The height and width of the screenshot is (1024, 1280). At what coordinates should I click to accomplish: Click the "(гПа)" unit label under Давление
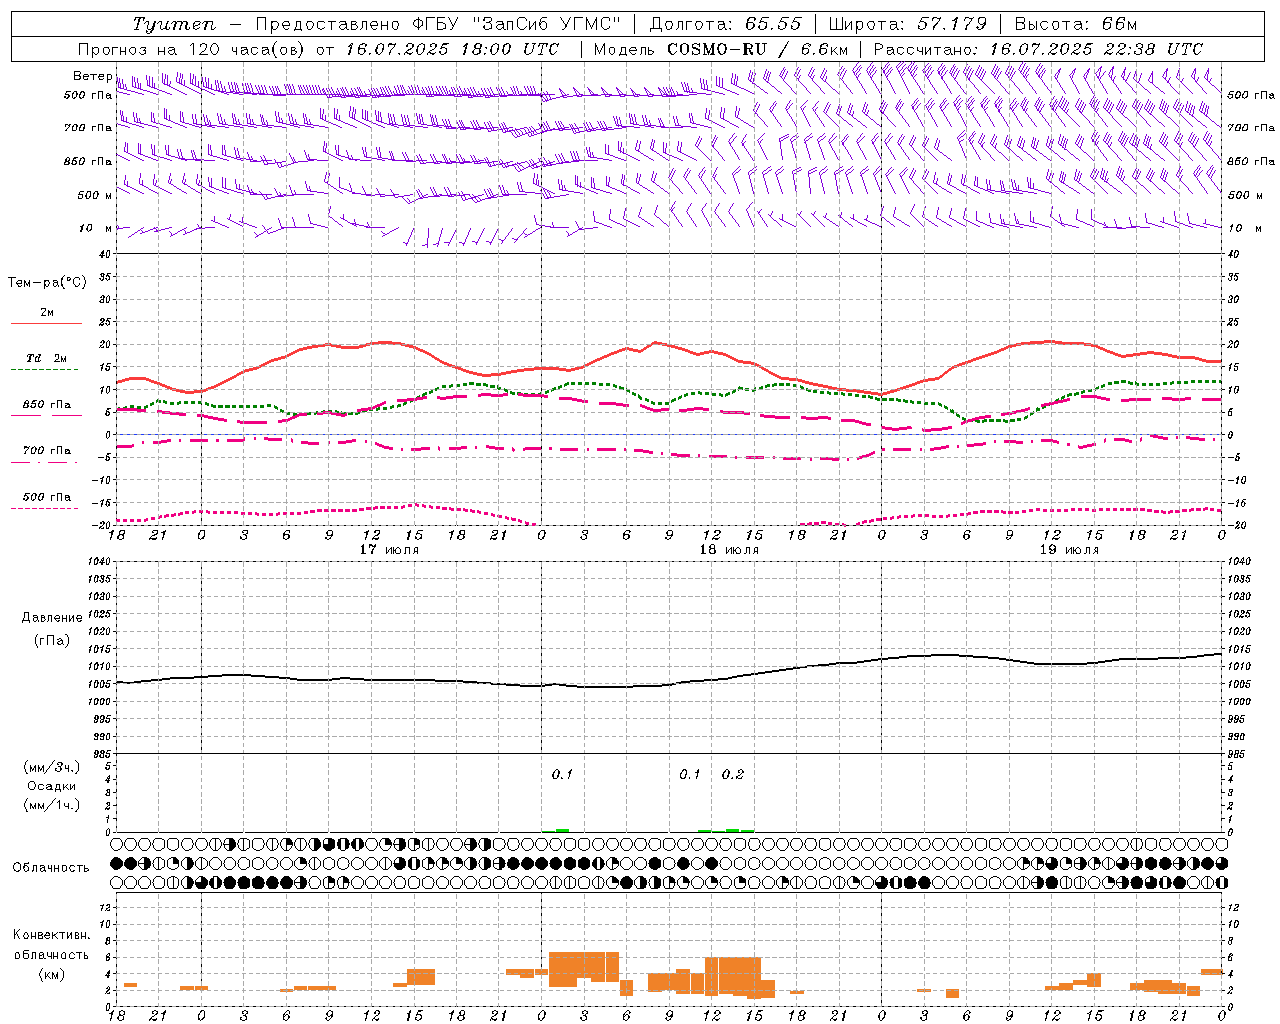tap(52, 641)
